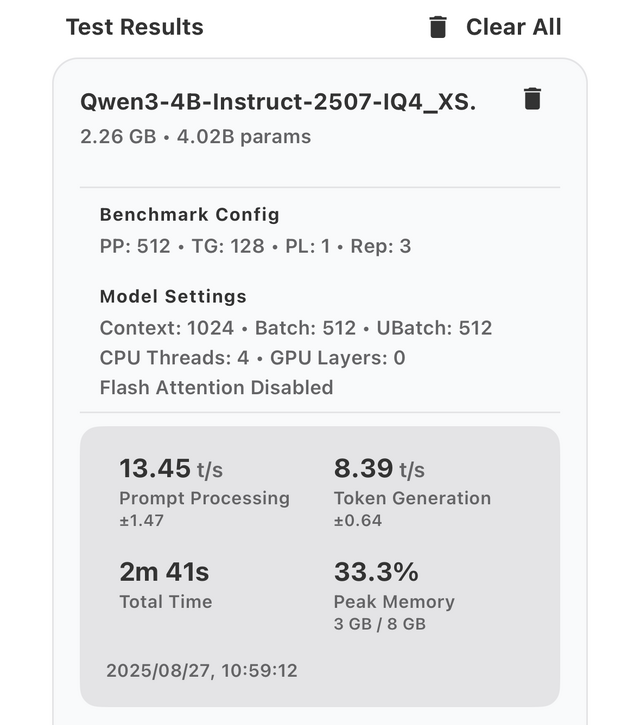This screenshot has height=725, width=640.
Task: Tap the 3 GB / 8 GB memory text
Action: [379, 624]
